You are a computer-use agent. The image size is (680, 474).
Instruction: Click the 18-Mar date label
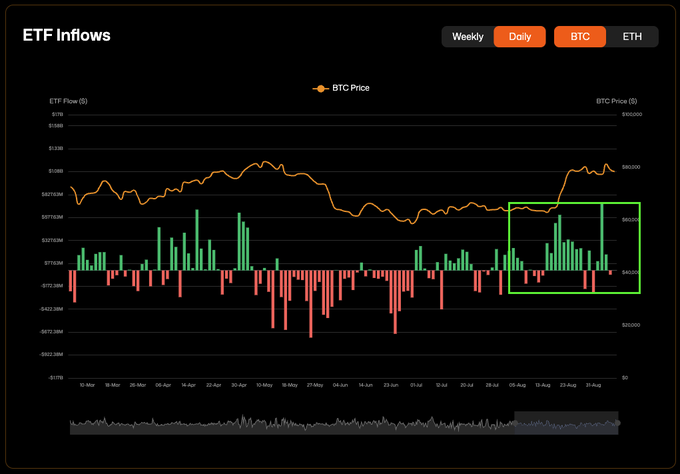coord(112,385)
